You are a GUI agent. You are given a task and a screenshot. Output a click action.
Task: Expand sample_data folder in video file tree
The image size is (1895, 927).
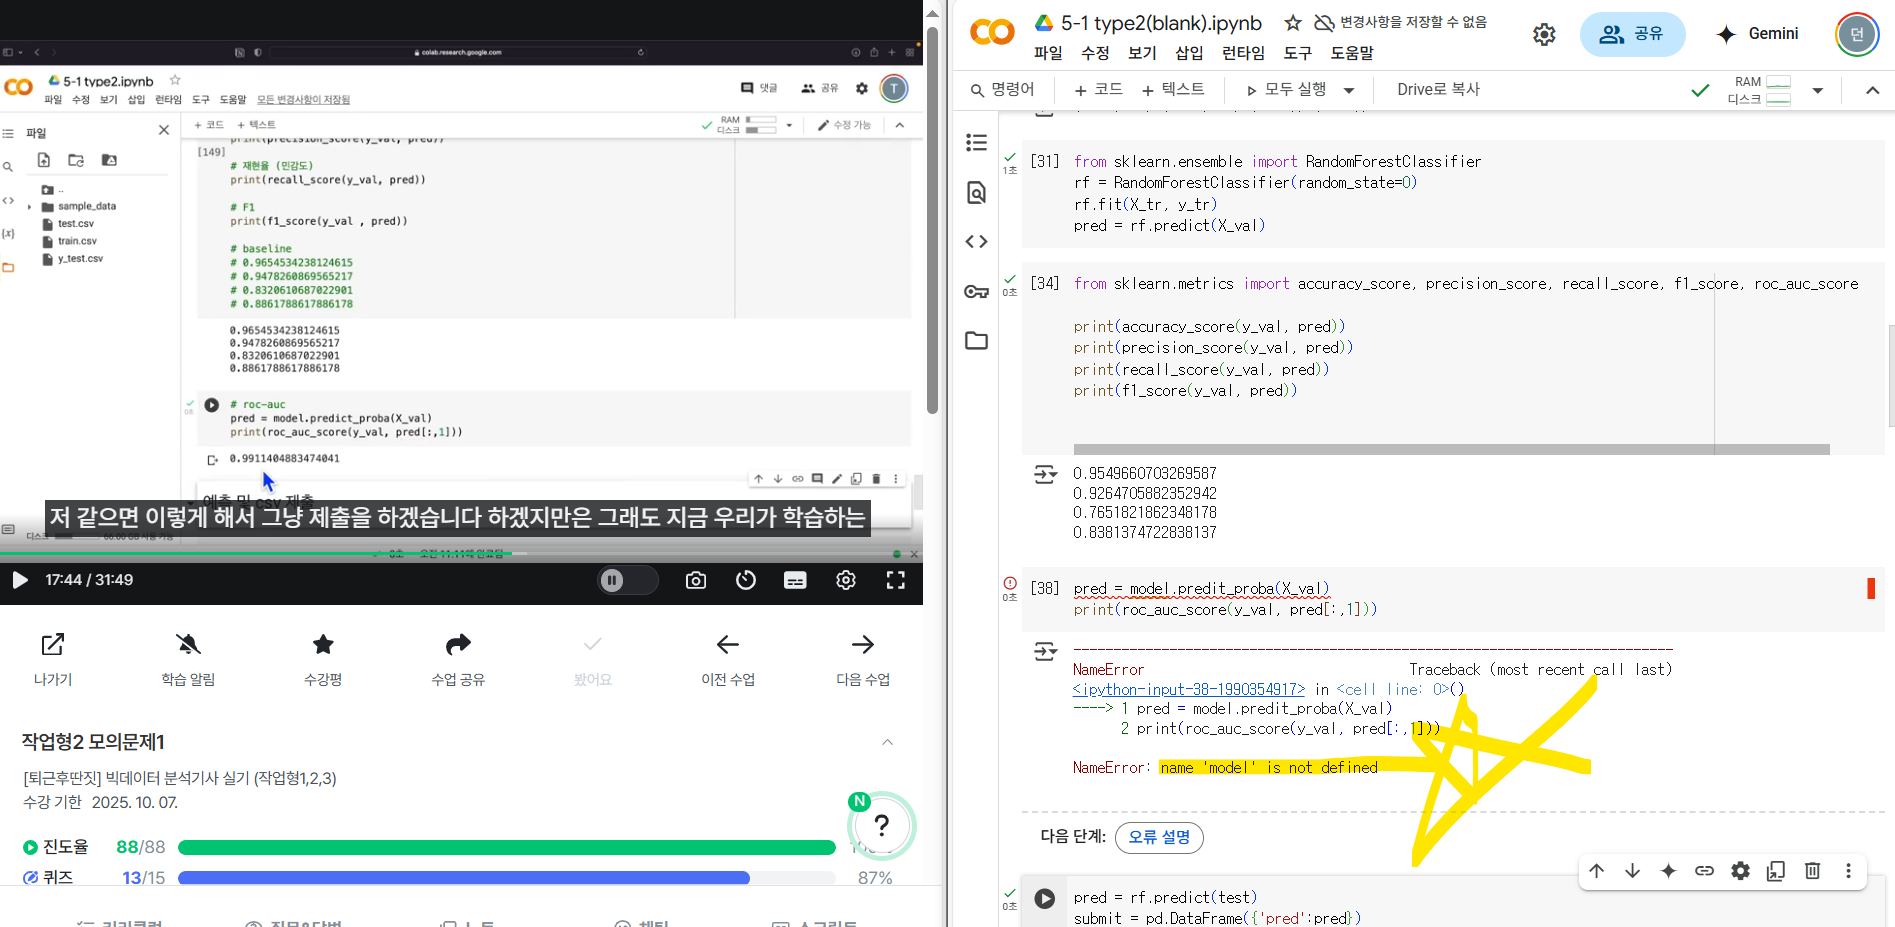(x=30, y=207)
